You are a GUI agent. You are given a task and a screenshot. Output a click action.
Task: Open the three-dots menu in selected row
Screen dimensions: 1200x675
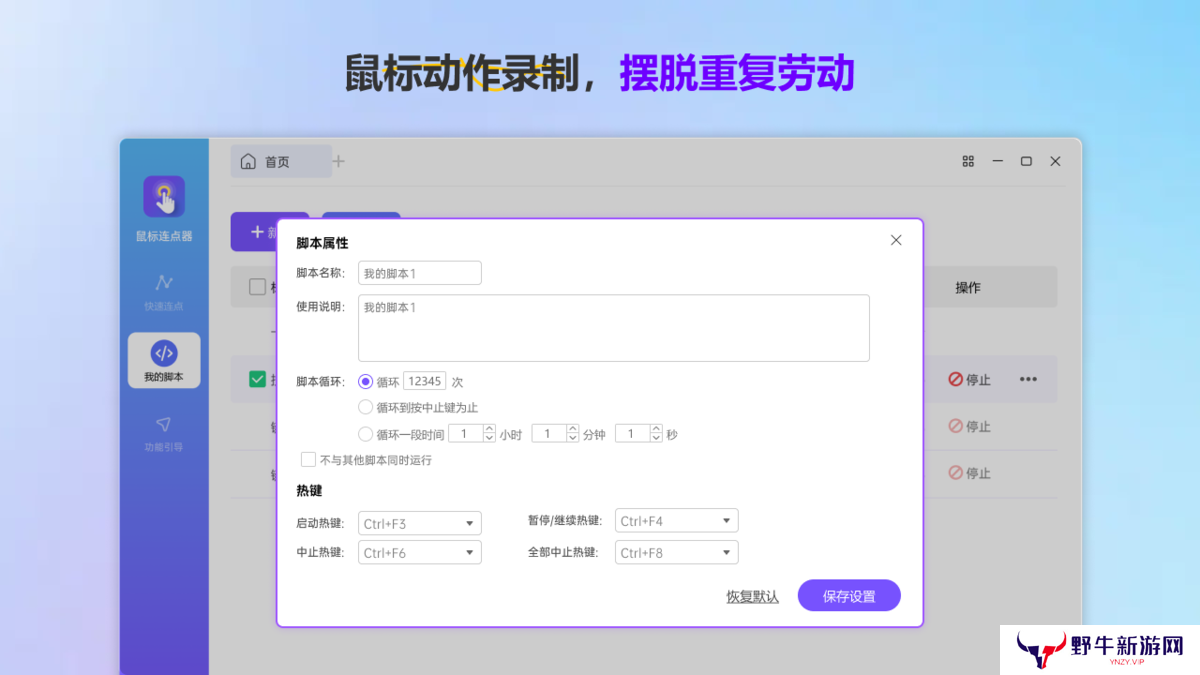[1028, 379]
